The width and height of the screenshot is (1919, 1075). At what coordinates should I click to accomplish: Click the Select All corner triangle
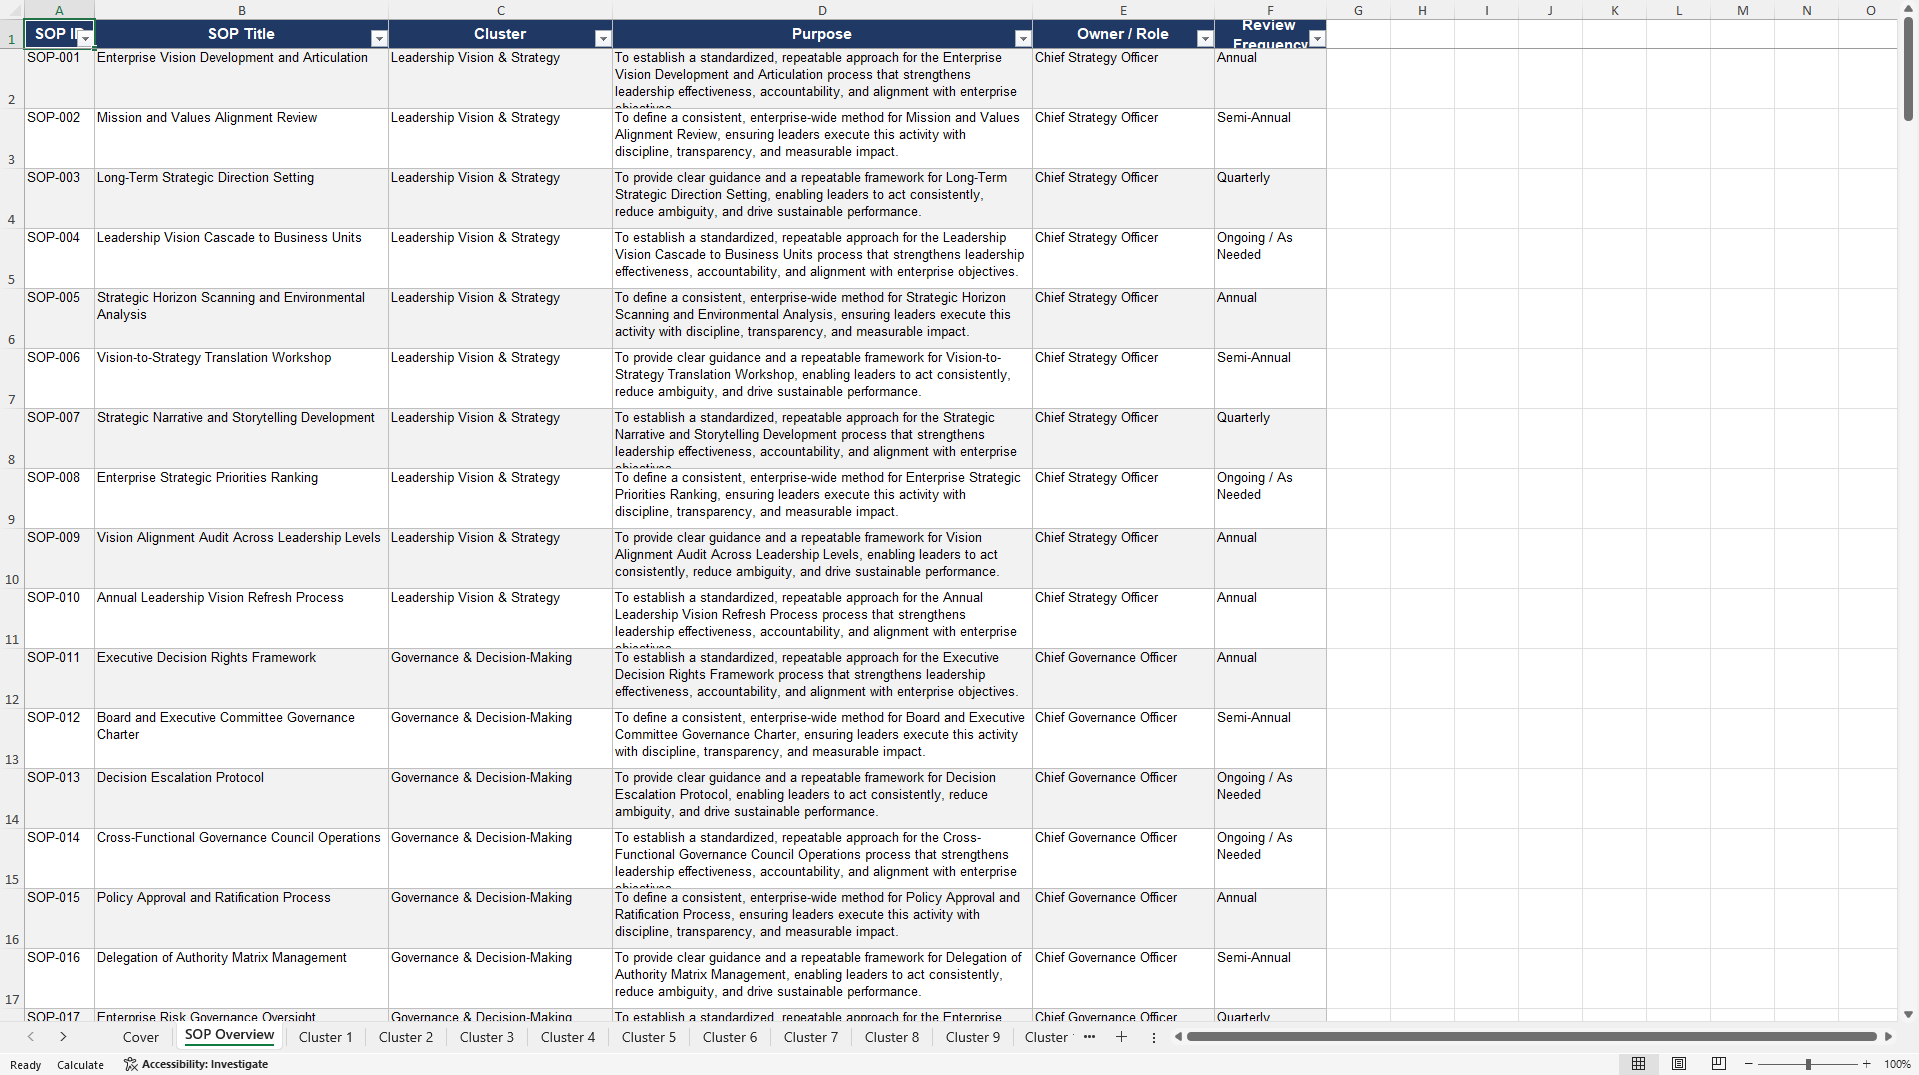click(12, 10)
